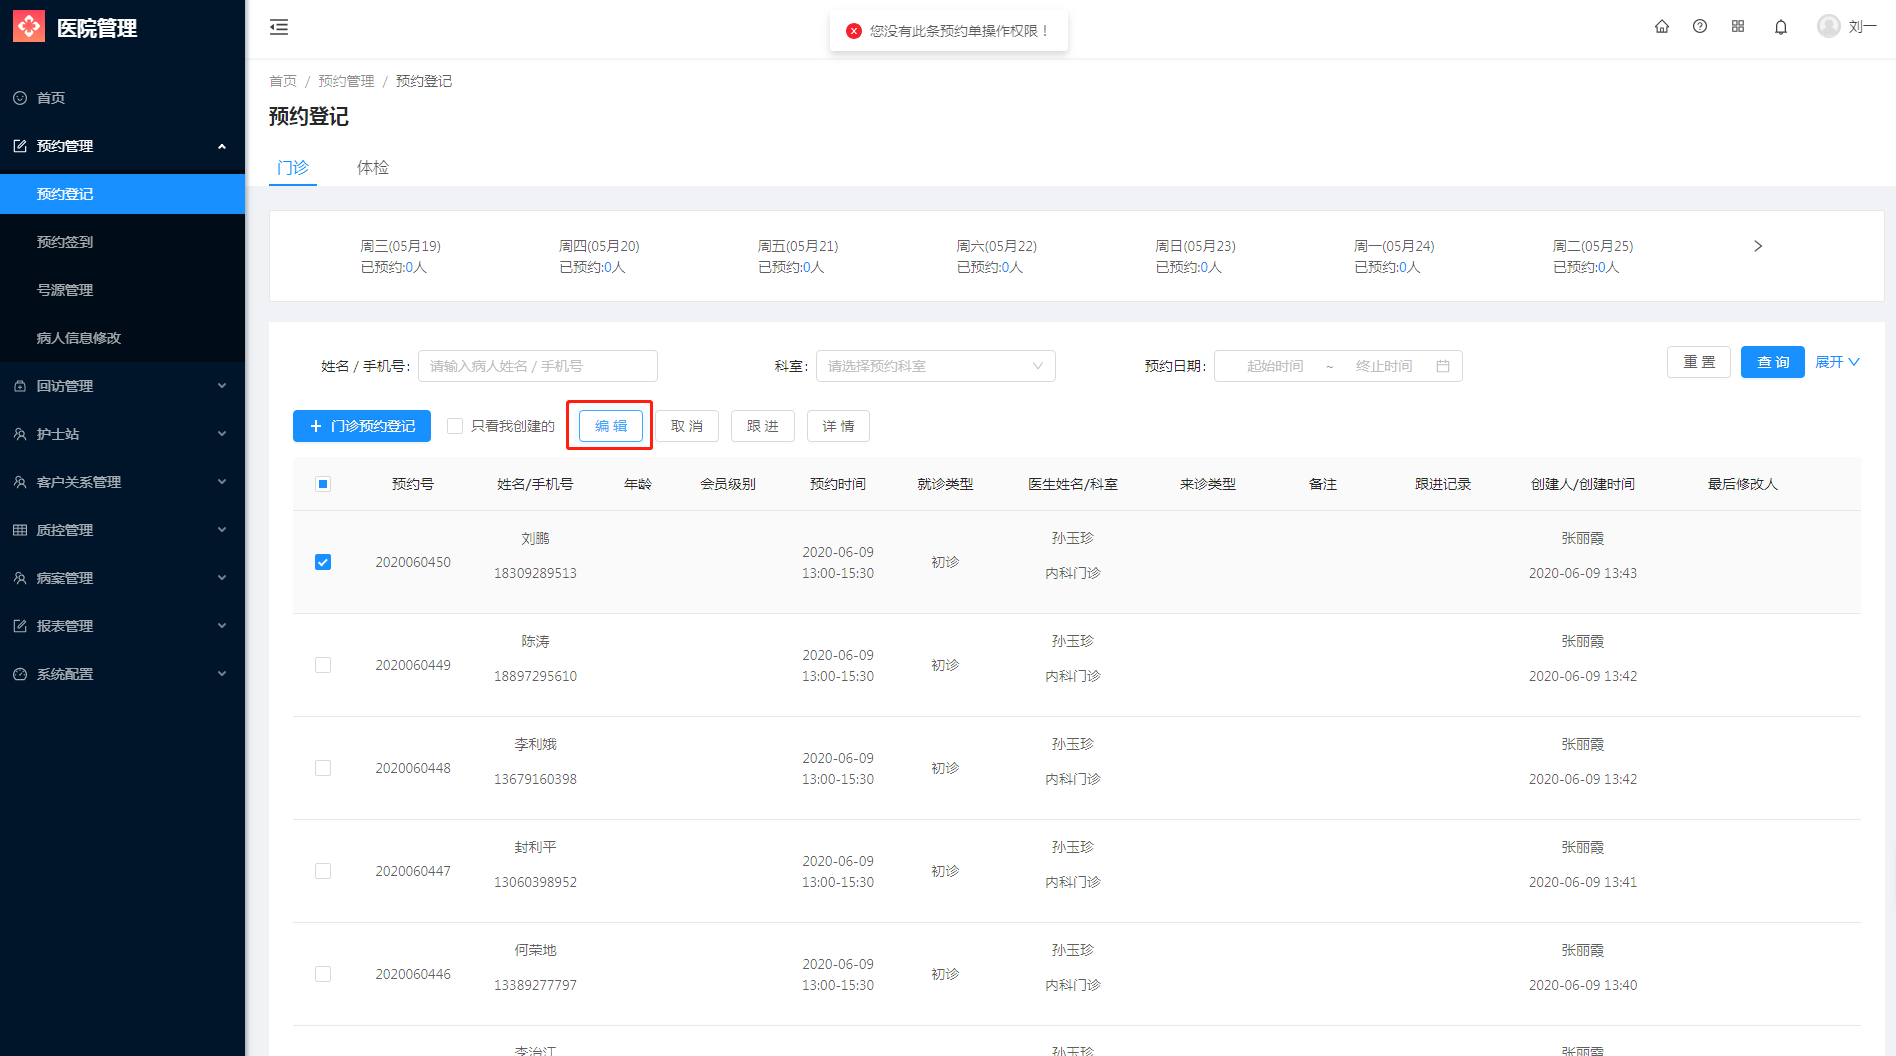Viewport: 1896px width, 1056px height.
Task: Click the 查询 search button
Action: [1773, 362]
